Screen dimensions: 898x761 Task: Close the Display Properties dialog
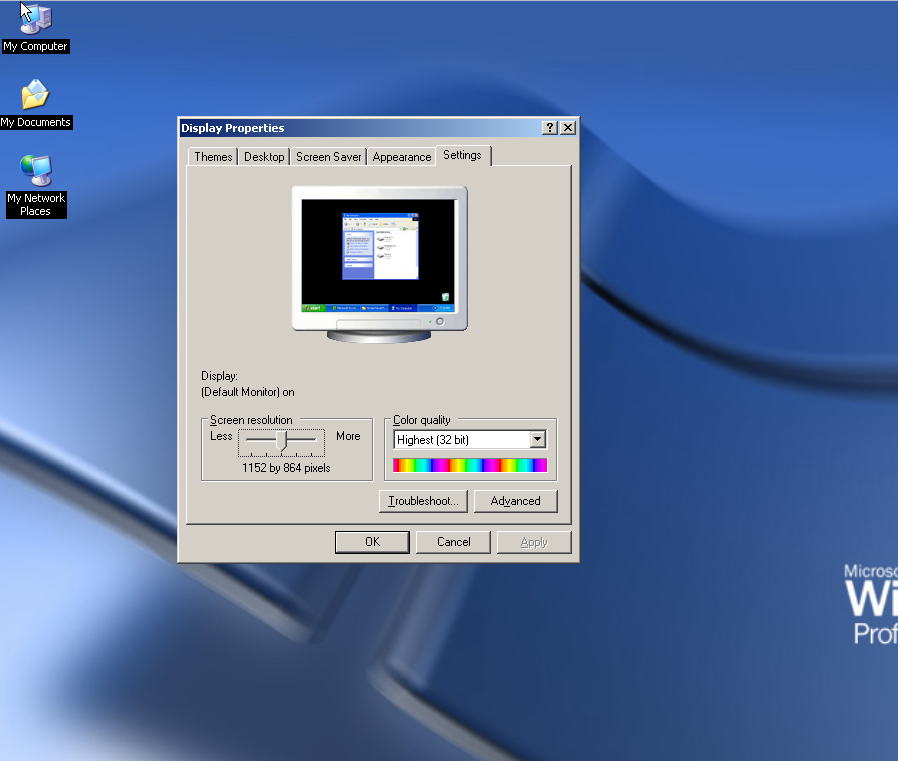568,128
